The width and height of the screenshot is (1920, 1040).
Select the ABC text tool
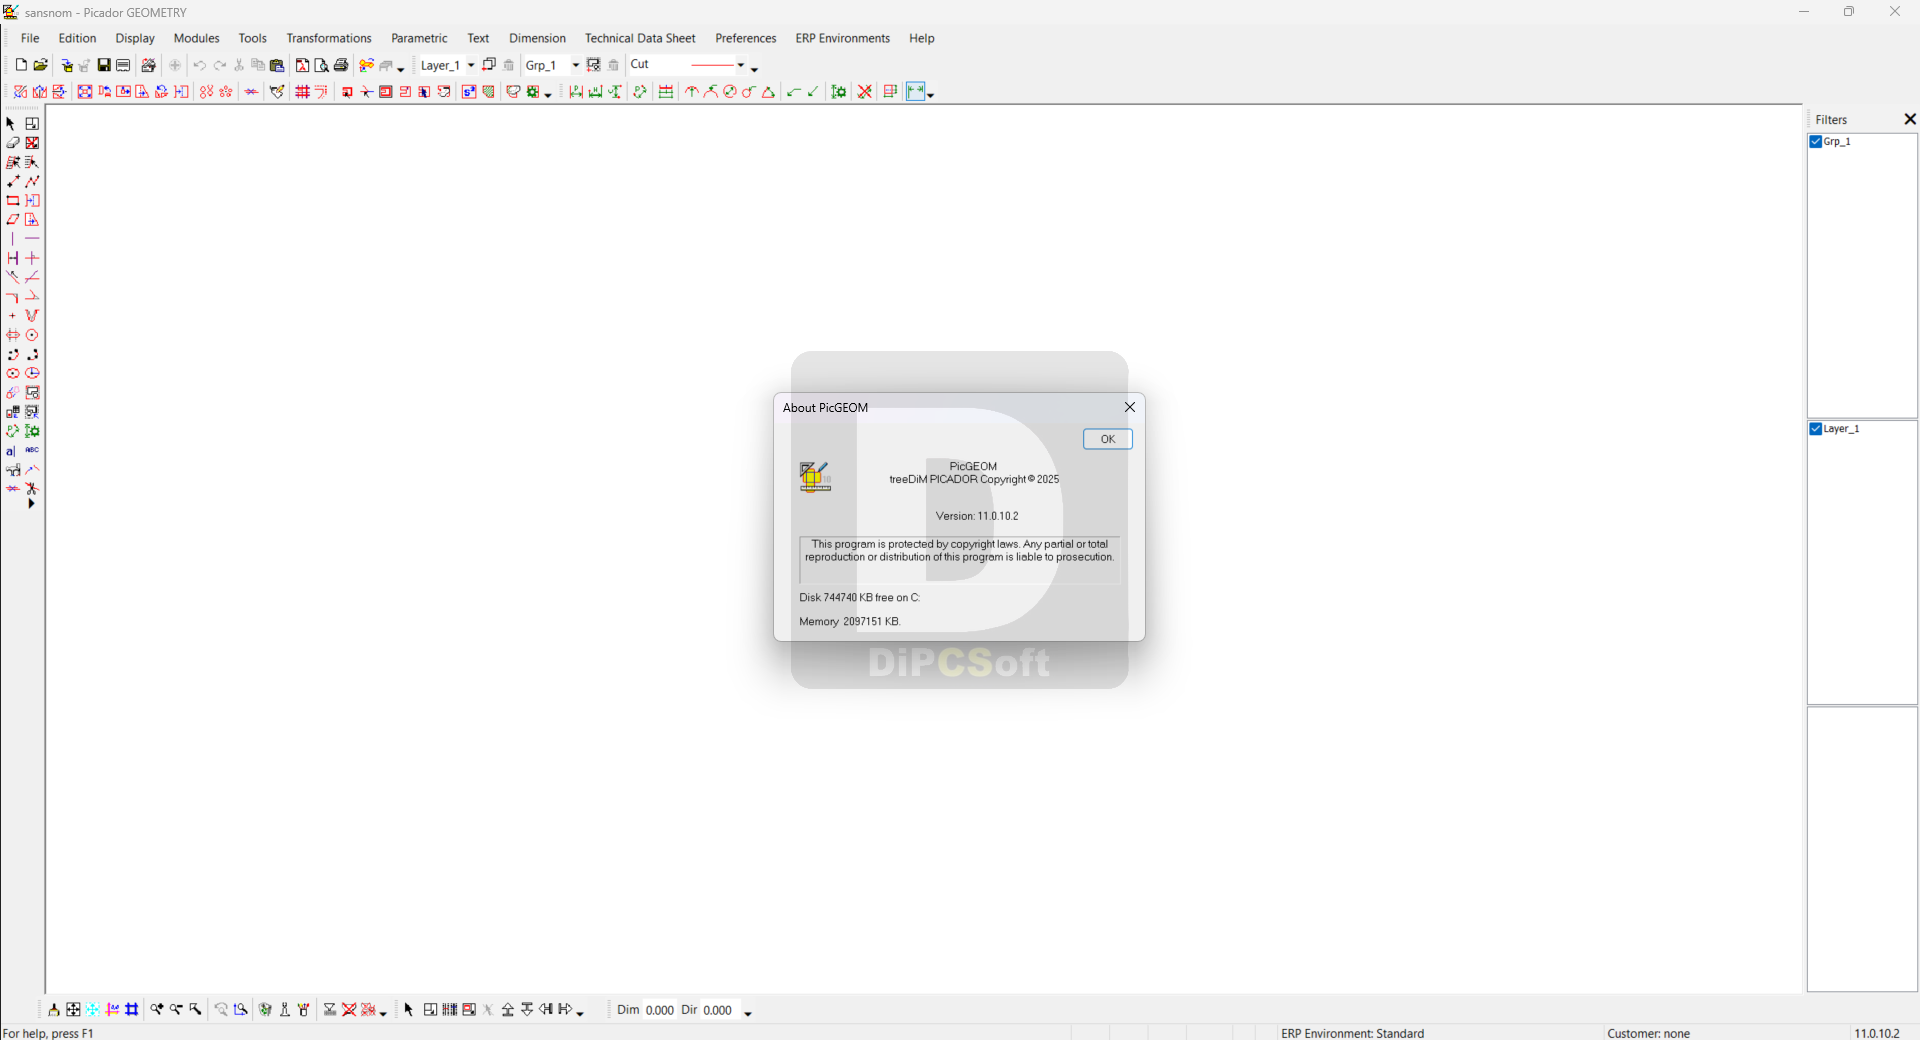tap(32, 450)
